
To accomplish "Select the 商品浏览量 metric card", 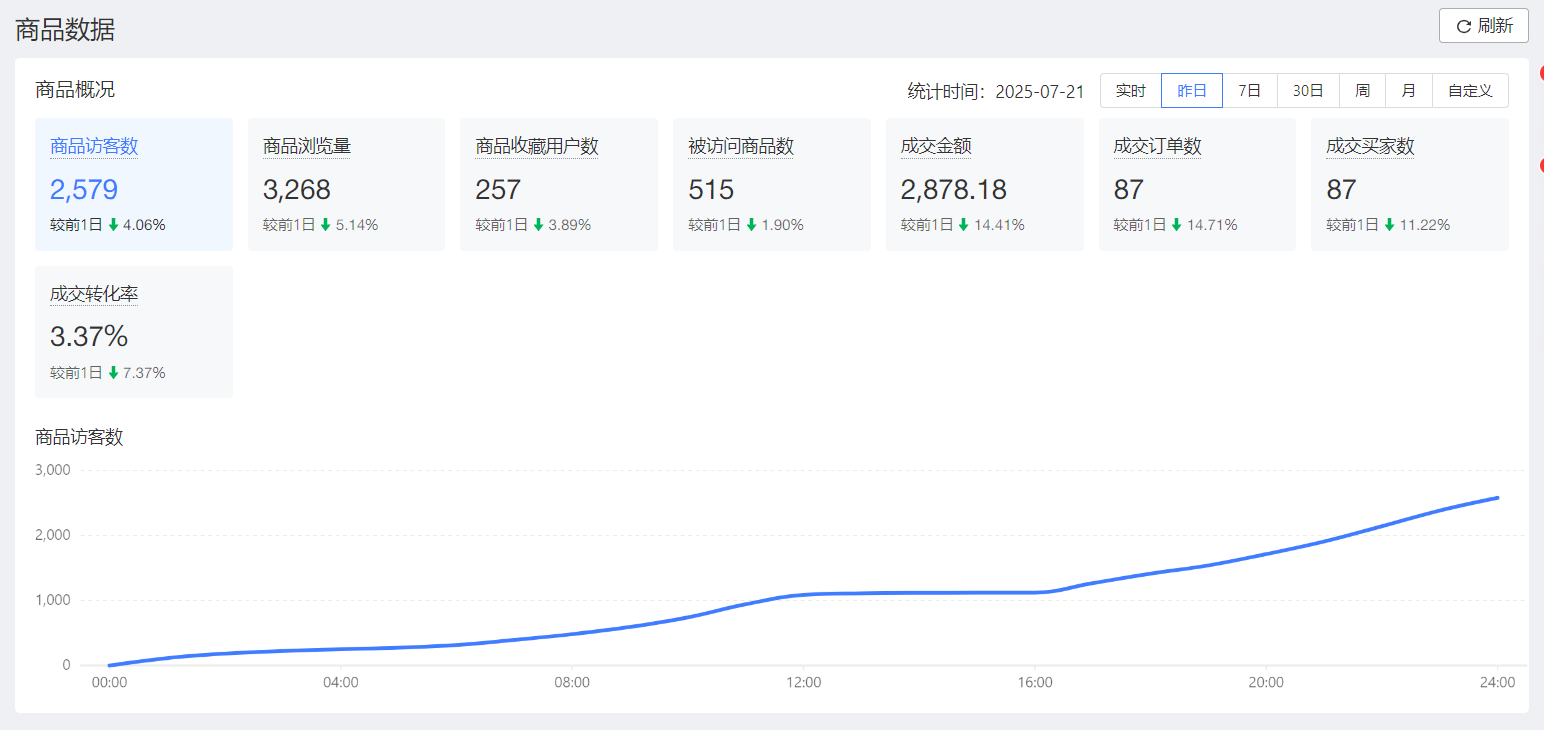I will pyautogui.click(x=346, y=184).
